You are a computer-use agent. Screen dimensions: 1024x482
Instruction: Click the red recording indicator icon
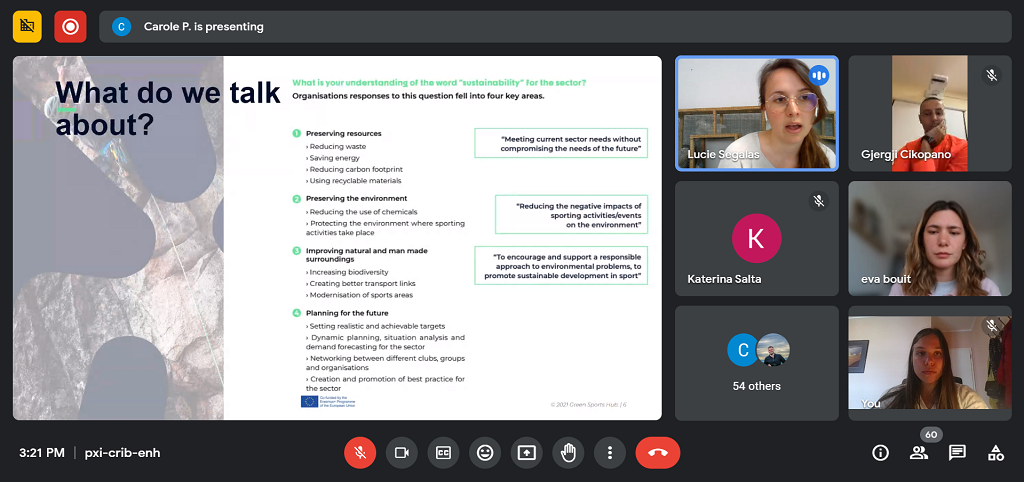click(70, 27)
